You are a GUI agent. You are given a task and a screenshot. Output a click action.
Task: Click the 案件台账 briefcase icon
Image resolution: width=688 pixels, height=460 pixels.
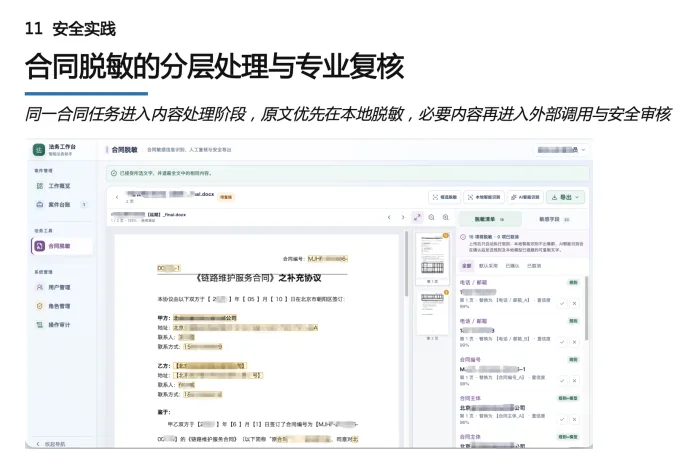click(x=39, y=205)
